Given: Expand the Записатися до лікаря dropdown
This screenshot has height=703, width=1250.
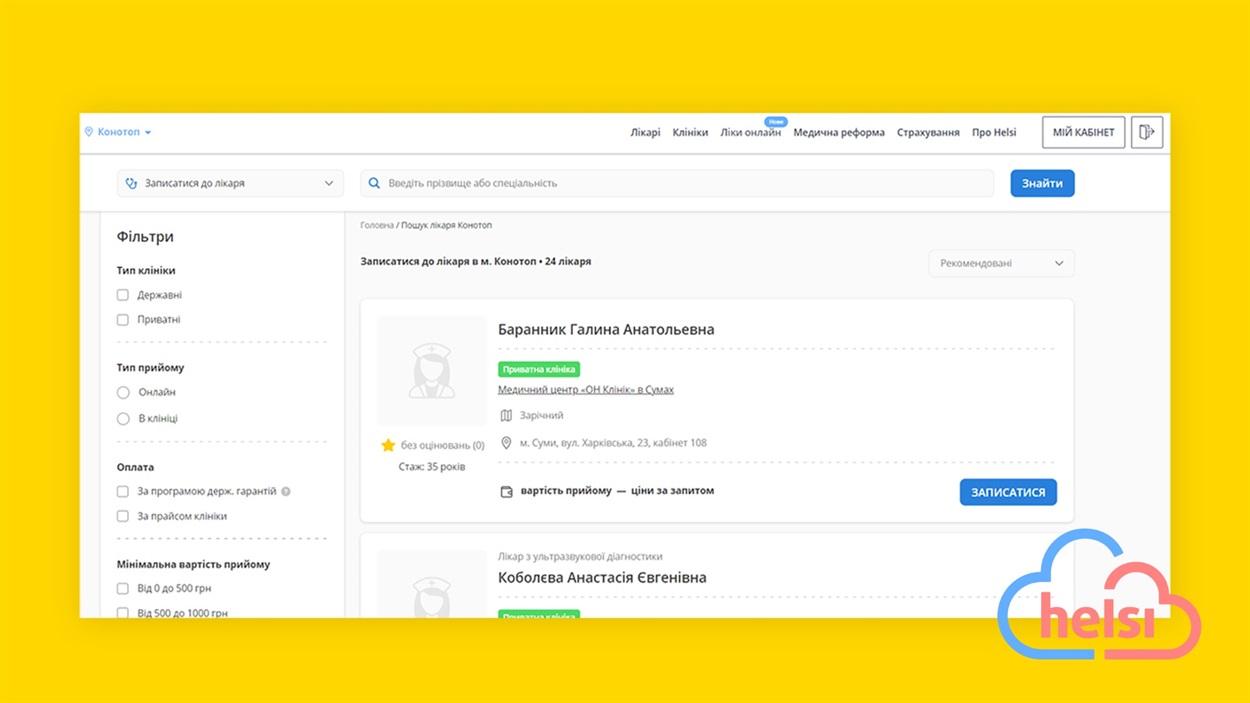Looking at the screenshot, I should pos(230,184).
